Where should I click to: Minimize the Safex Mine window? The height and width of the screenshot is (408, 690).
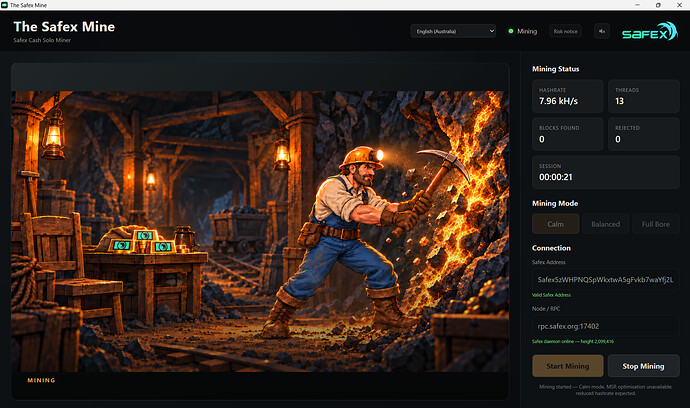pyautogui.click(x=637, y=5)
